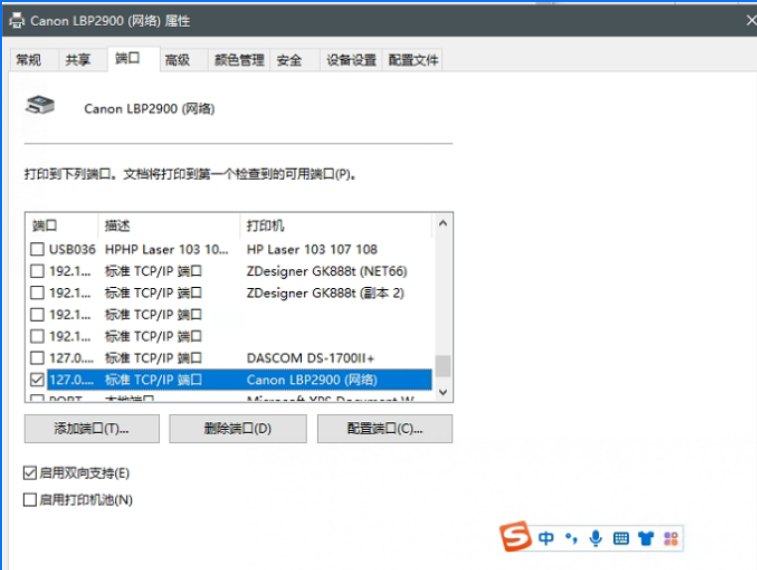Click the HPHP Laser 103 10... description cell

167,249
